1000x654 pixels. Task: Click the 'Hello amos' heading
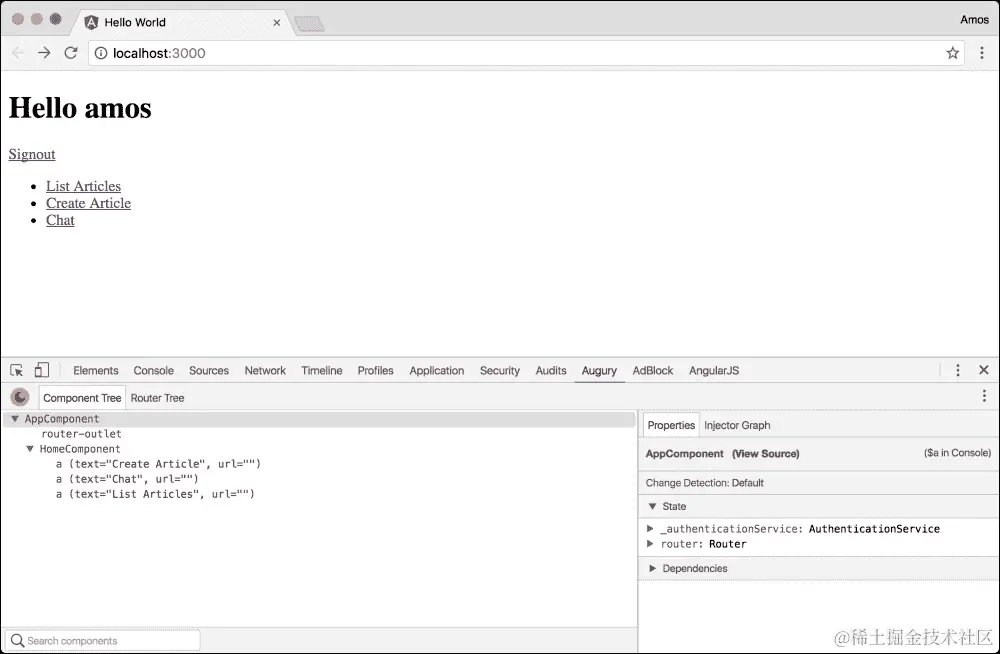(x=80, y=108)
